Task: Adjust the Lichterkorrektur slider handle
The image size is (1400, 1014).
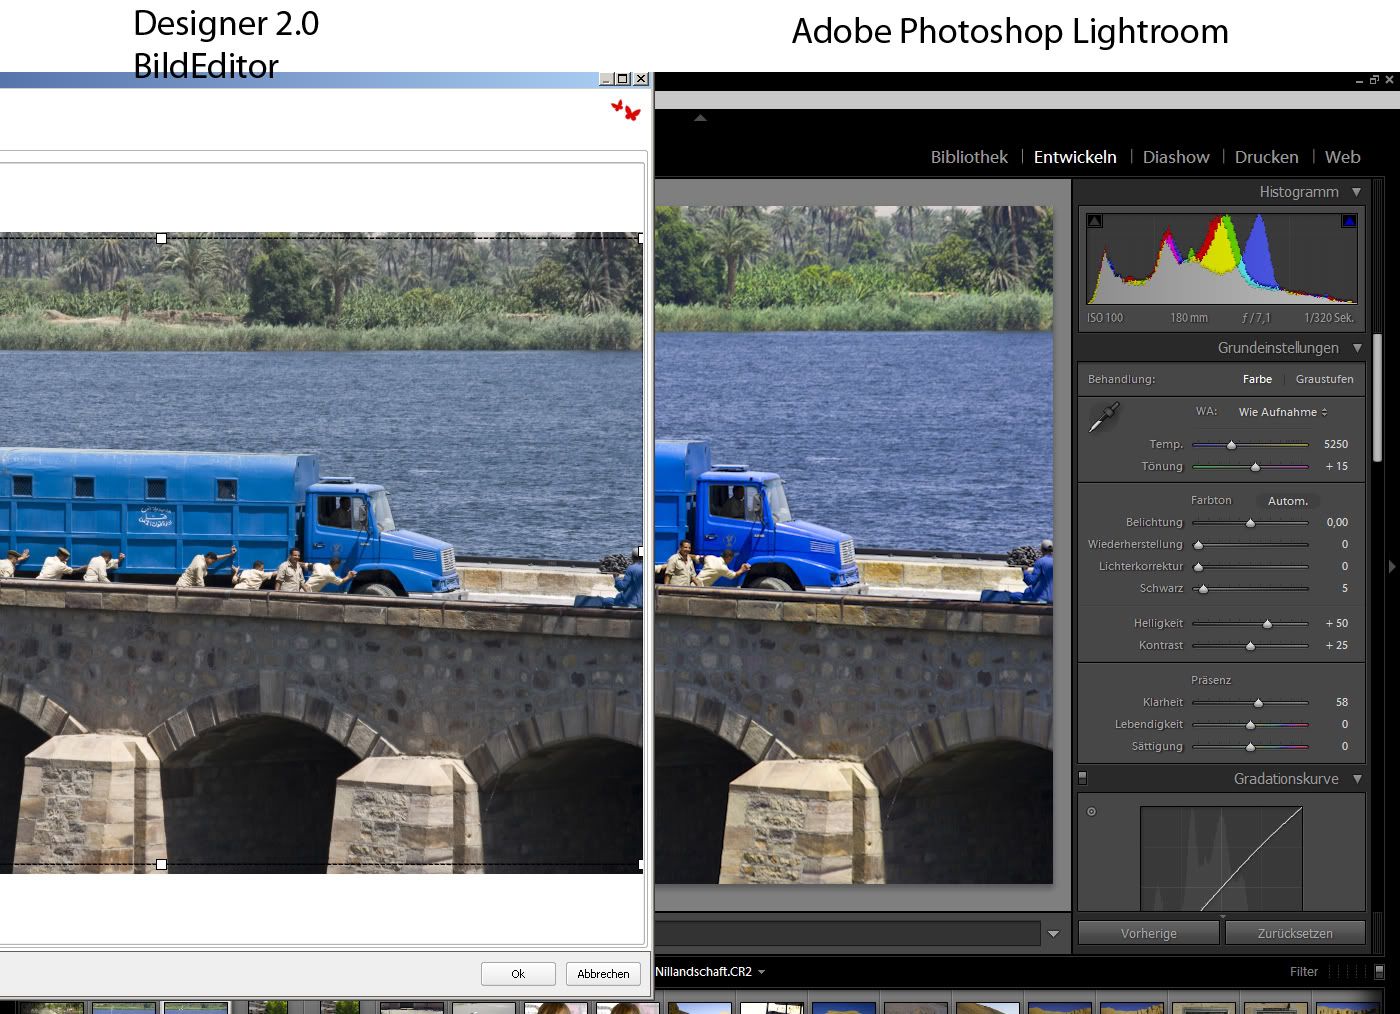Action: point(1199,567)
